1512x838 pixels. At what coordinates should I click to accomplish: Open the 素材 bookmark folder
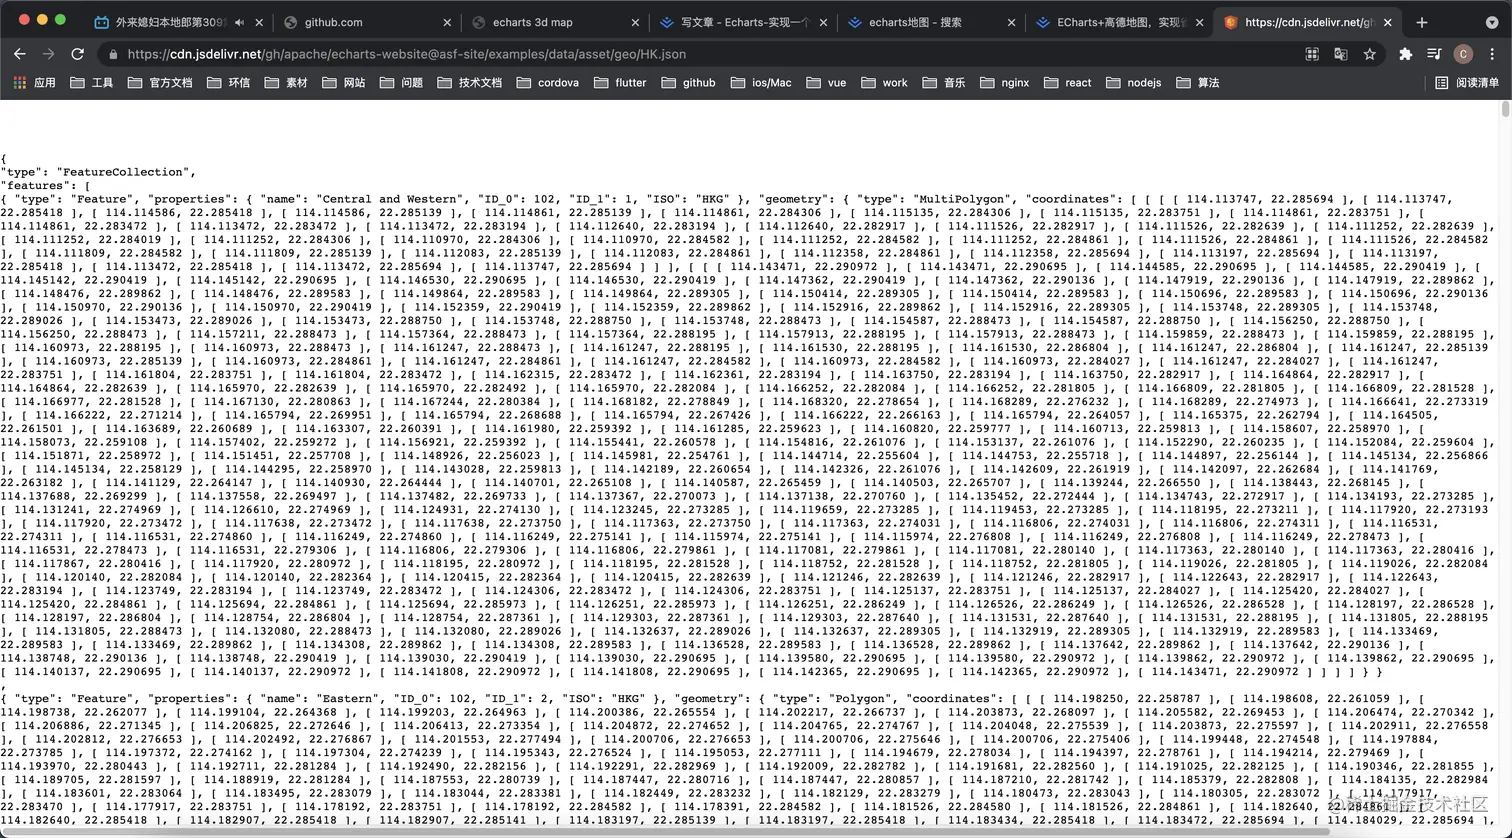coord(286,83)
